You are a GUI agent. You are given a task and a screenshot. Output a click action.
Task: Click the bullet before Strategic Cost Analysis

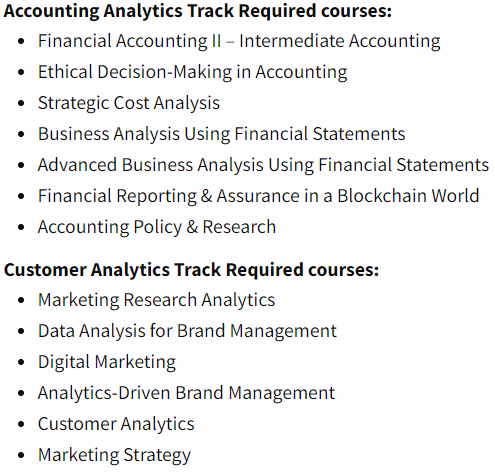(21, 103)
